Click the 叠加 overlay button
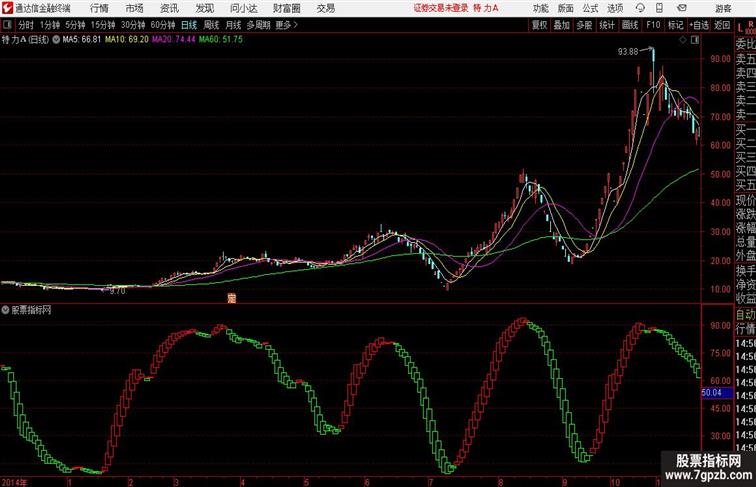This screenshot has width=756, height=487. pos(562,25)
